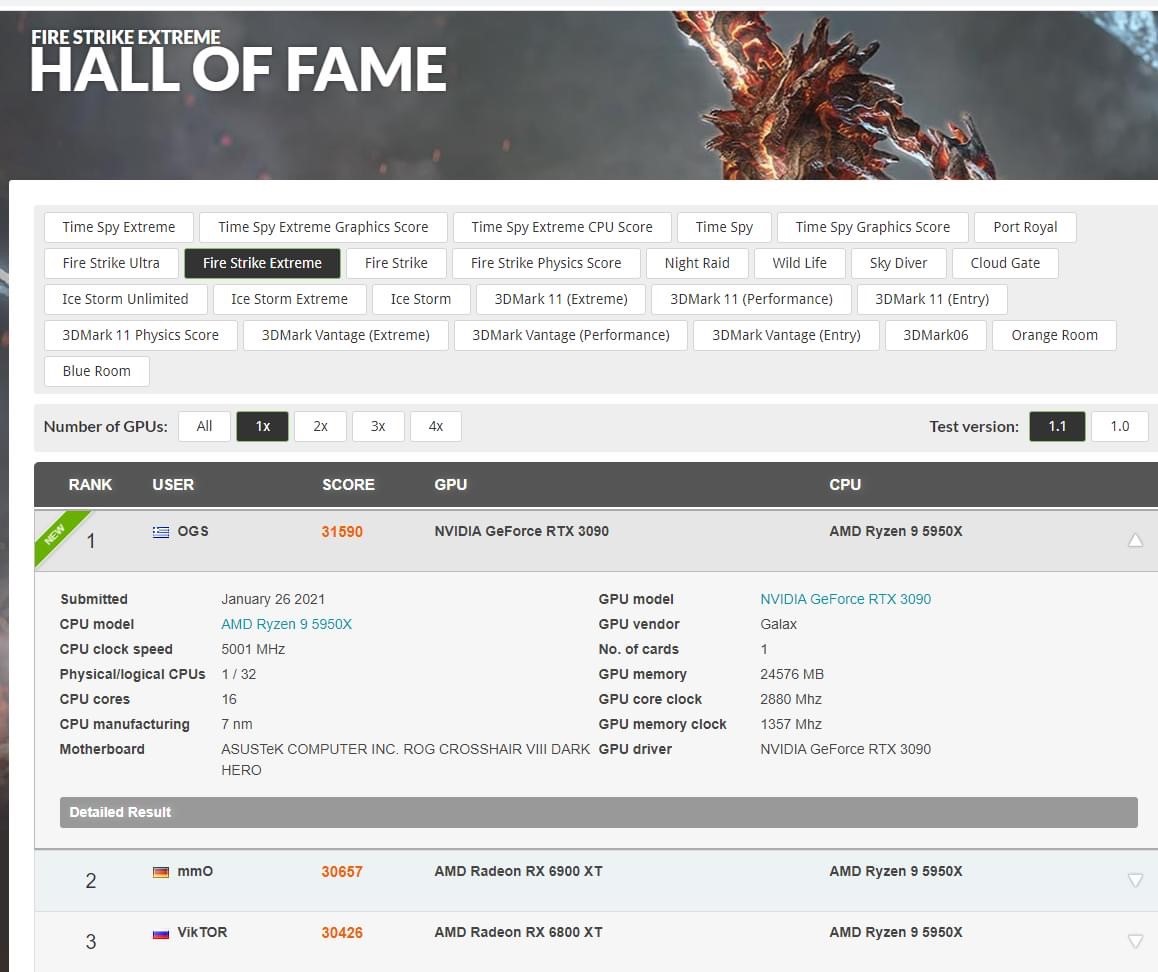Open the 3DMark Vantage (Extreme) tab

[346, 335]
